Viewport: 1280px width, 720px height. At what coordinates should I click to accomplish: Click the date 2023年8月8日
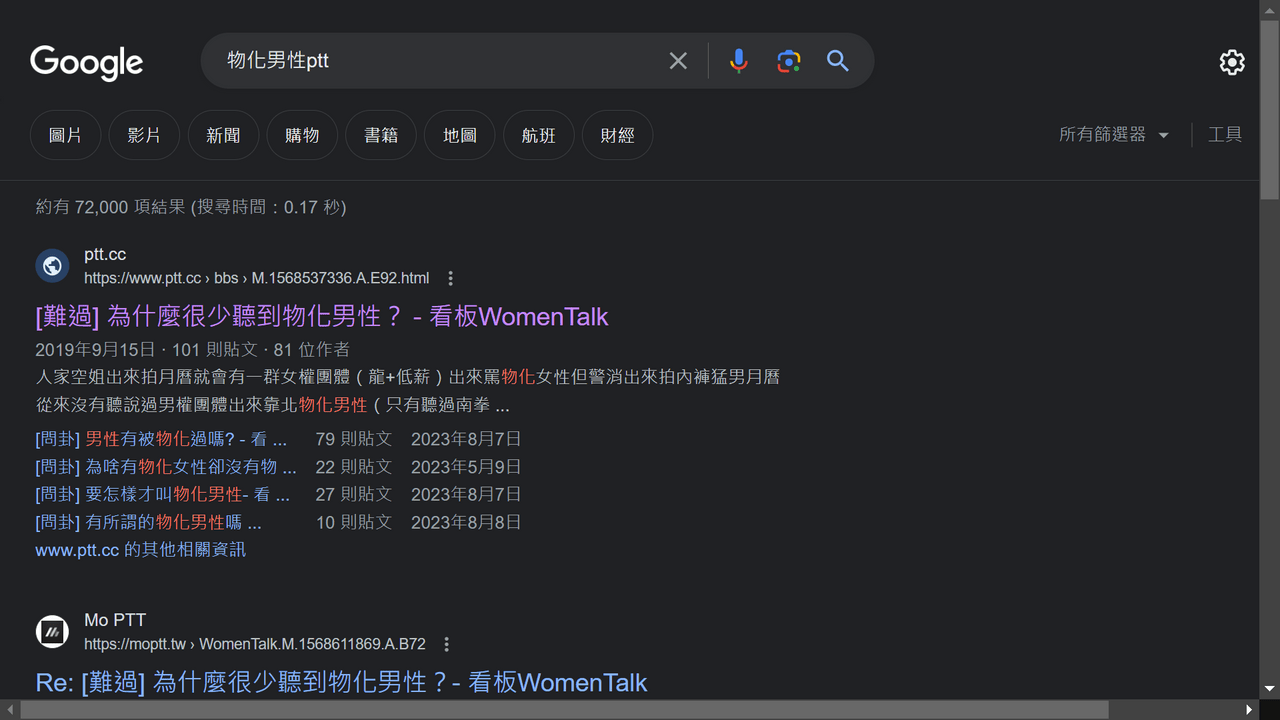tap(466, 522)
